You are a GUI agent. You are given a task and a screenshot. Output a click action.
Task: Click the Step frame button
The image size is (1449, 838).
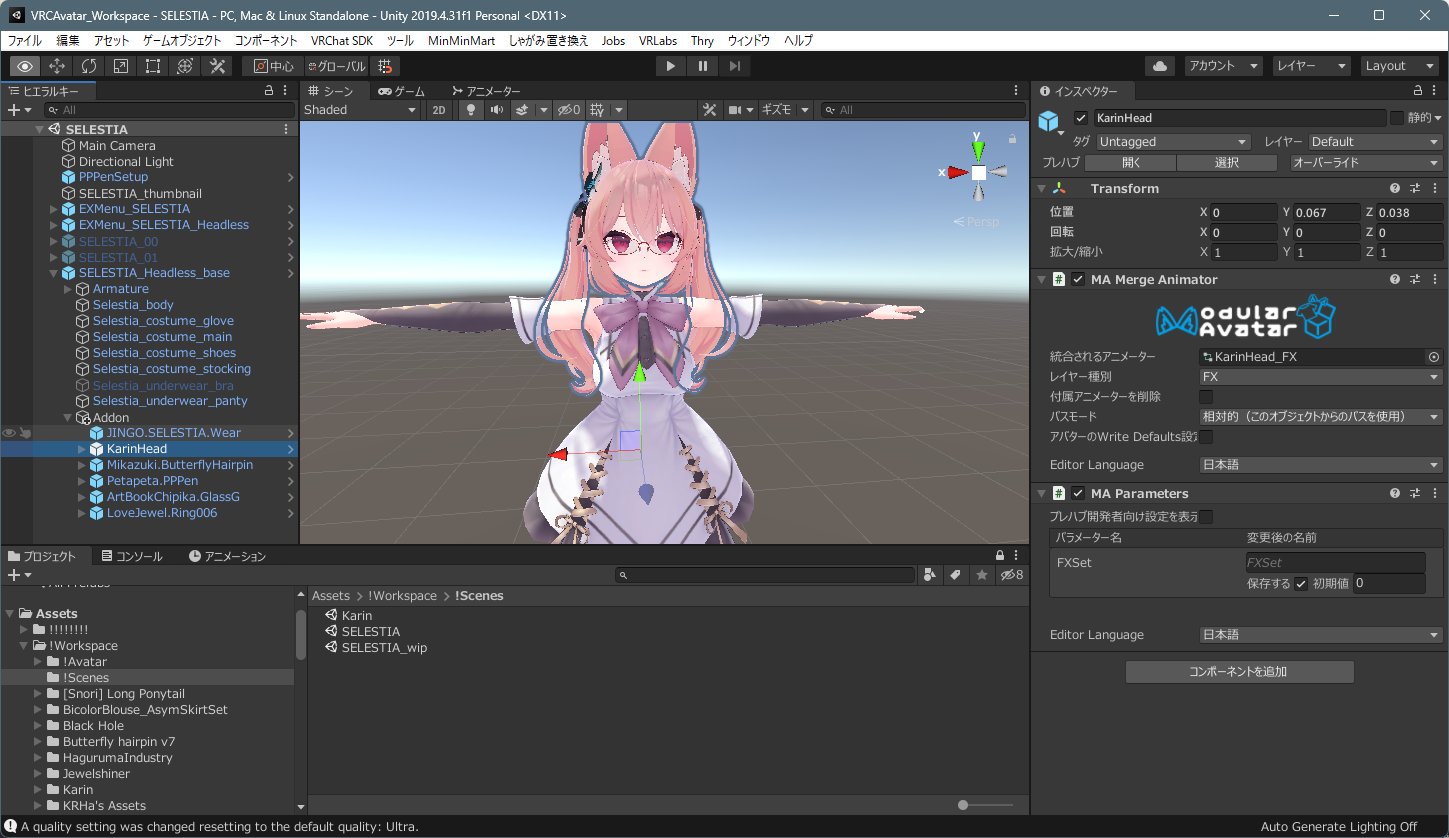tap(735, 66)
